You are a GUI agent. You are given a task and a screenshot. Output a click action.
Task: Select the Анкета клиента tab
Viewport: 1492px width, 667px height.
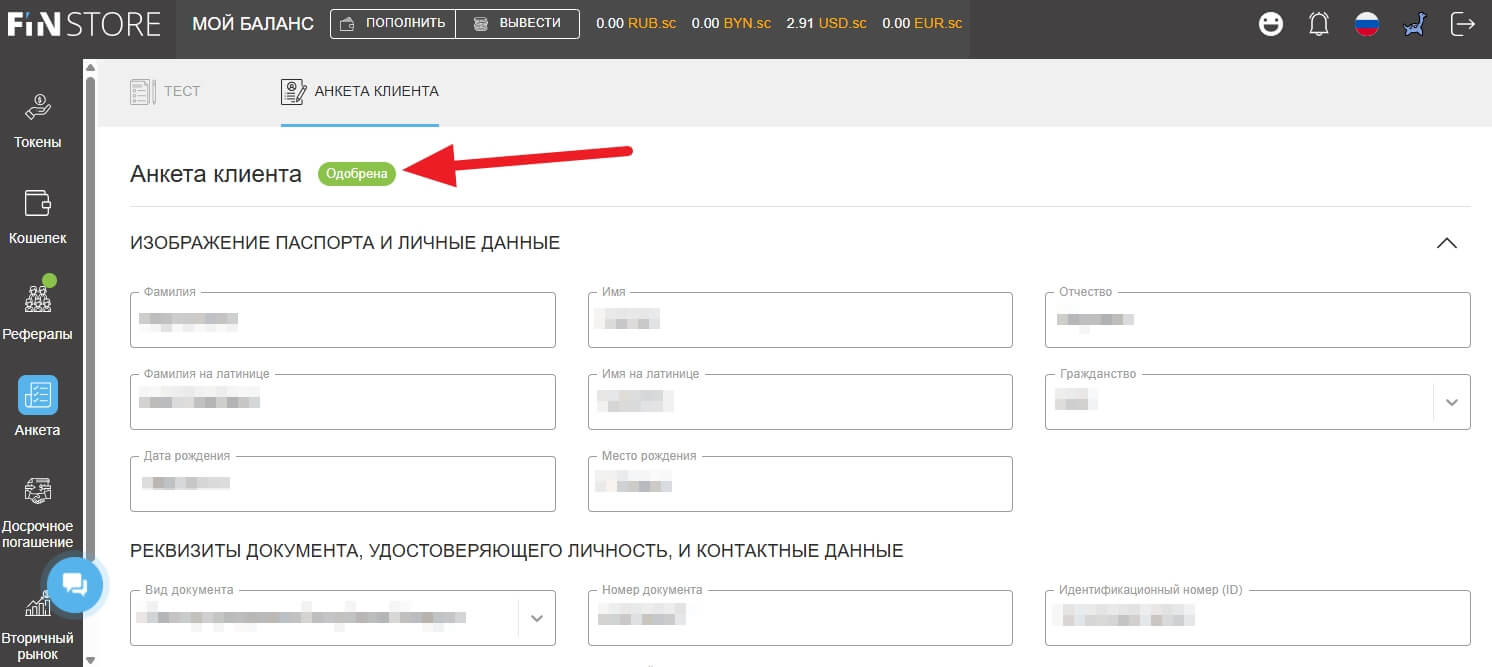click(360, 91)
